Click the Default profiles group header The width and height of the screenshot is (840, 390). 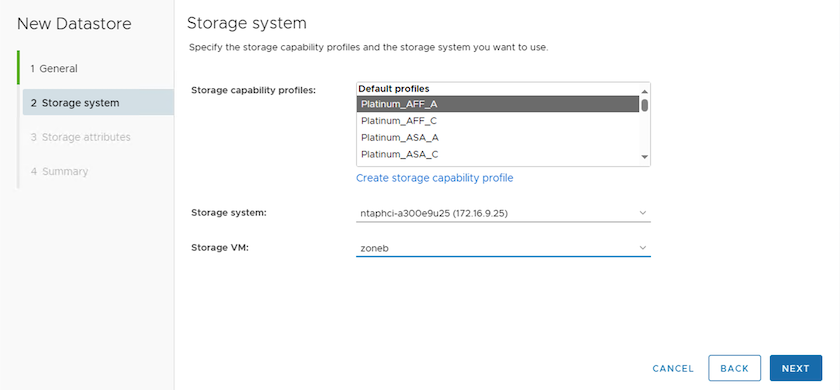click(x=394, y=89)
